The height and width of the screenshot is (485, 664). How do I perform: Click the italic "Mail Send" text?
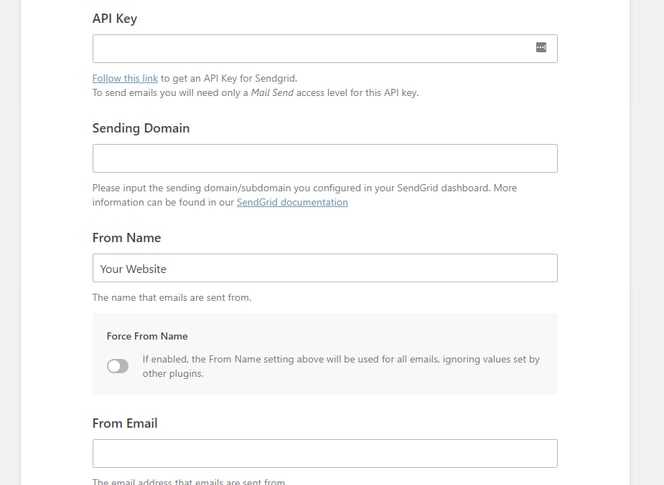(273, 93)
